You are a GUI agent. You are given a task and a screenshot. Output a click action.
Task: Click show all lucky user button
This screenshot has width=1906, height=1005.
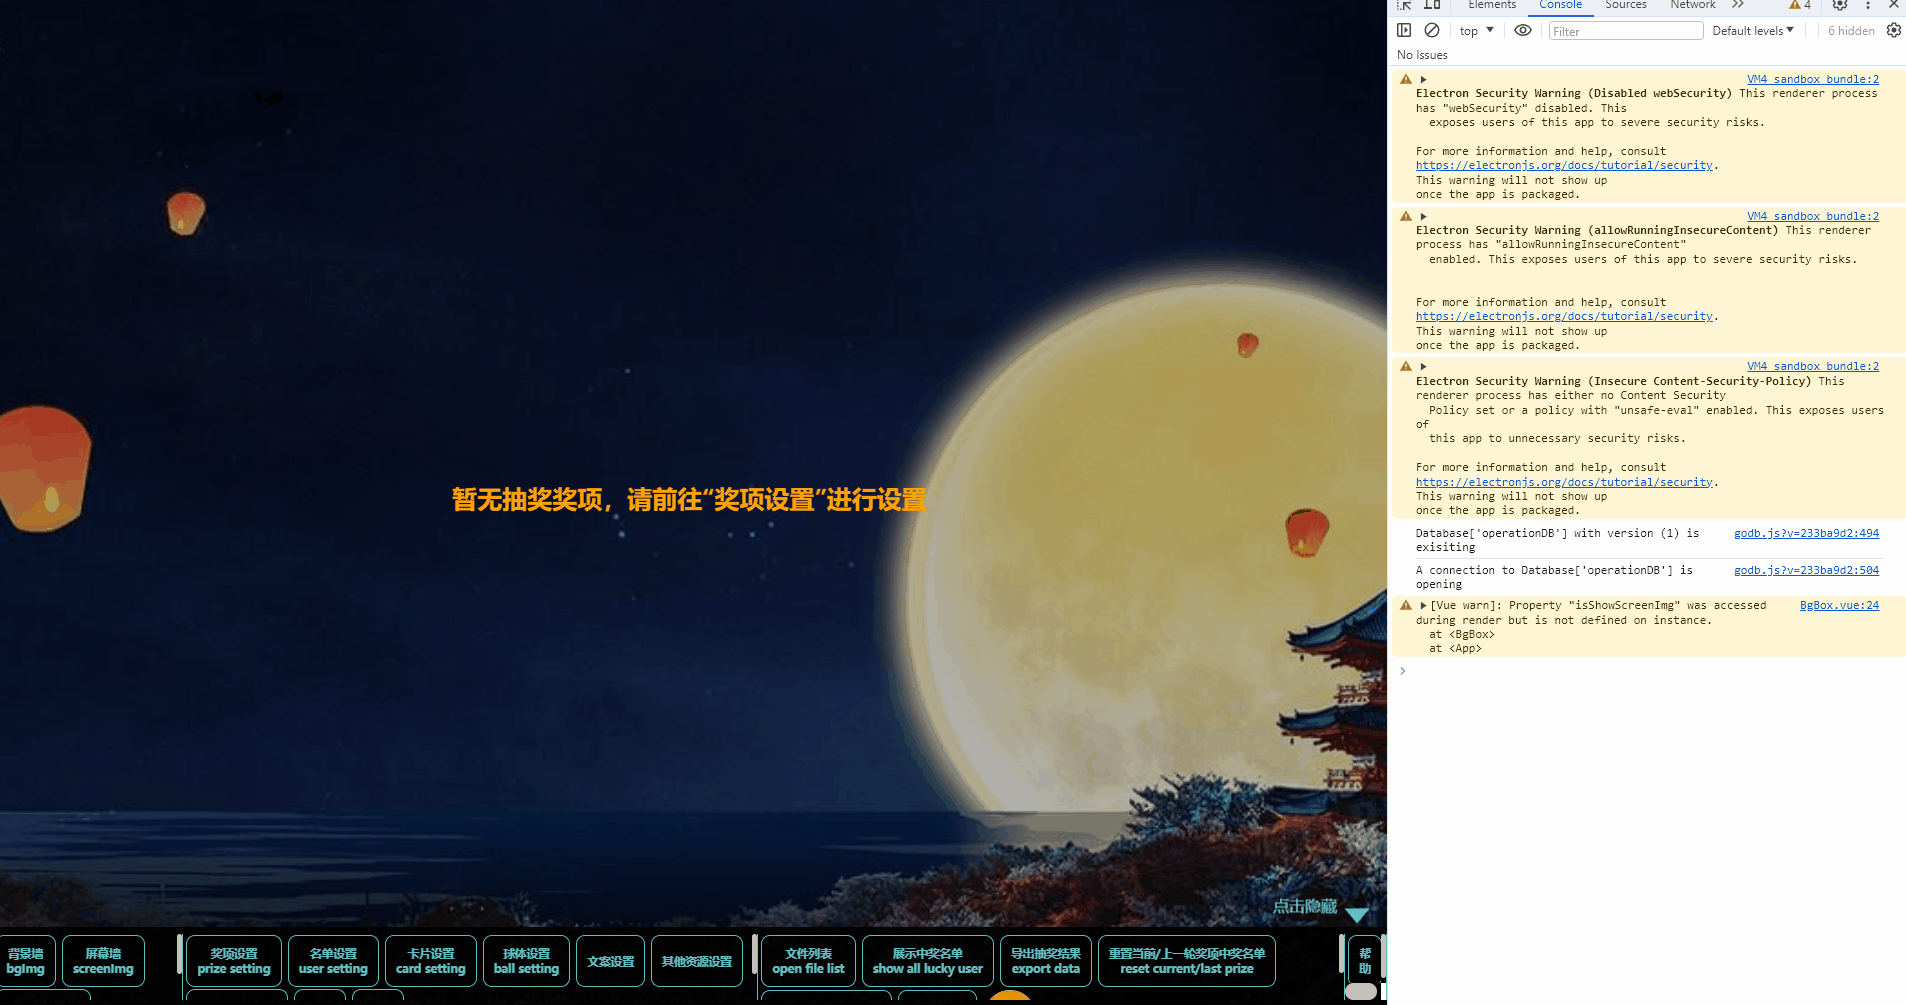coord(927,961)
